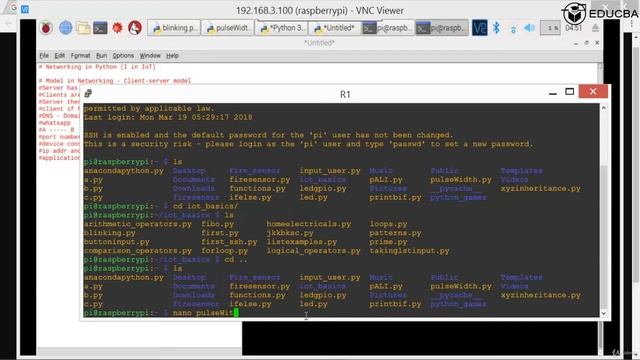Click the 'nano pulseWit' command prompt line
This screenshot has width=640, height=360.
click(161, 313)
